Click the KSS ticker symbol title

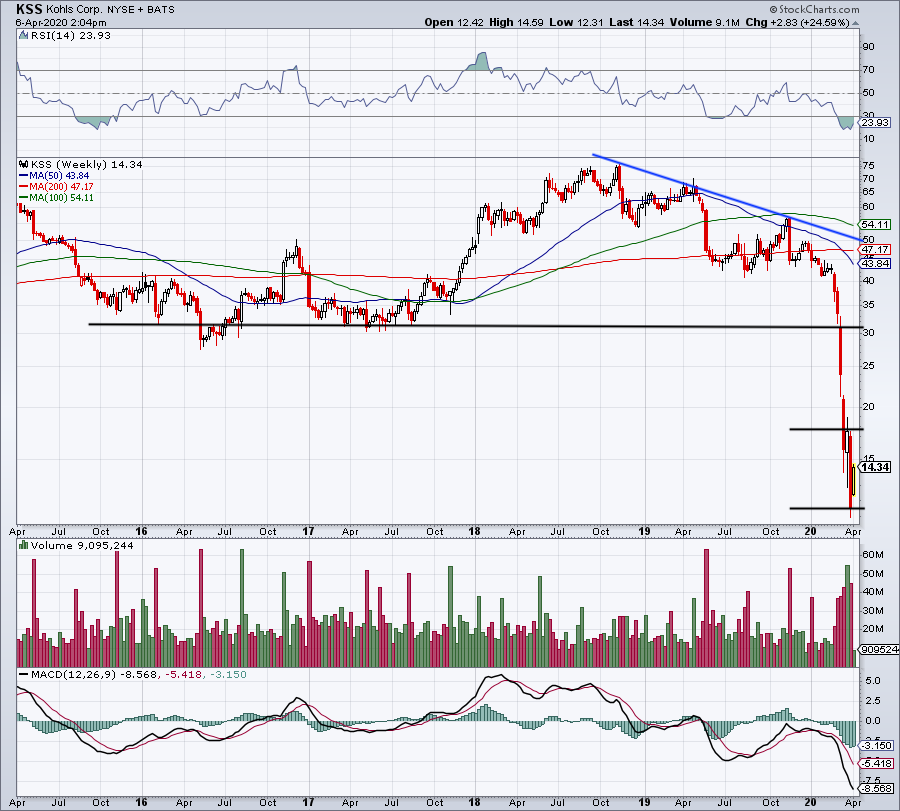pos(29,9)
